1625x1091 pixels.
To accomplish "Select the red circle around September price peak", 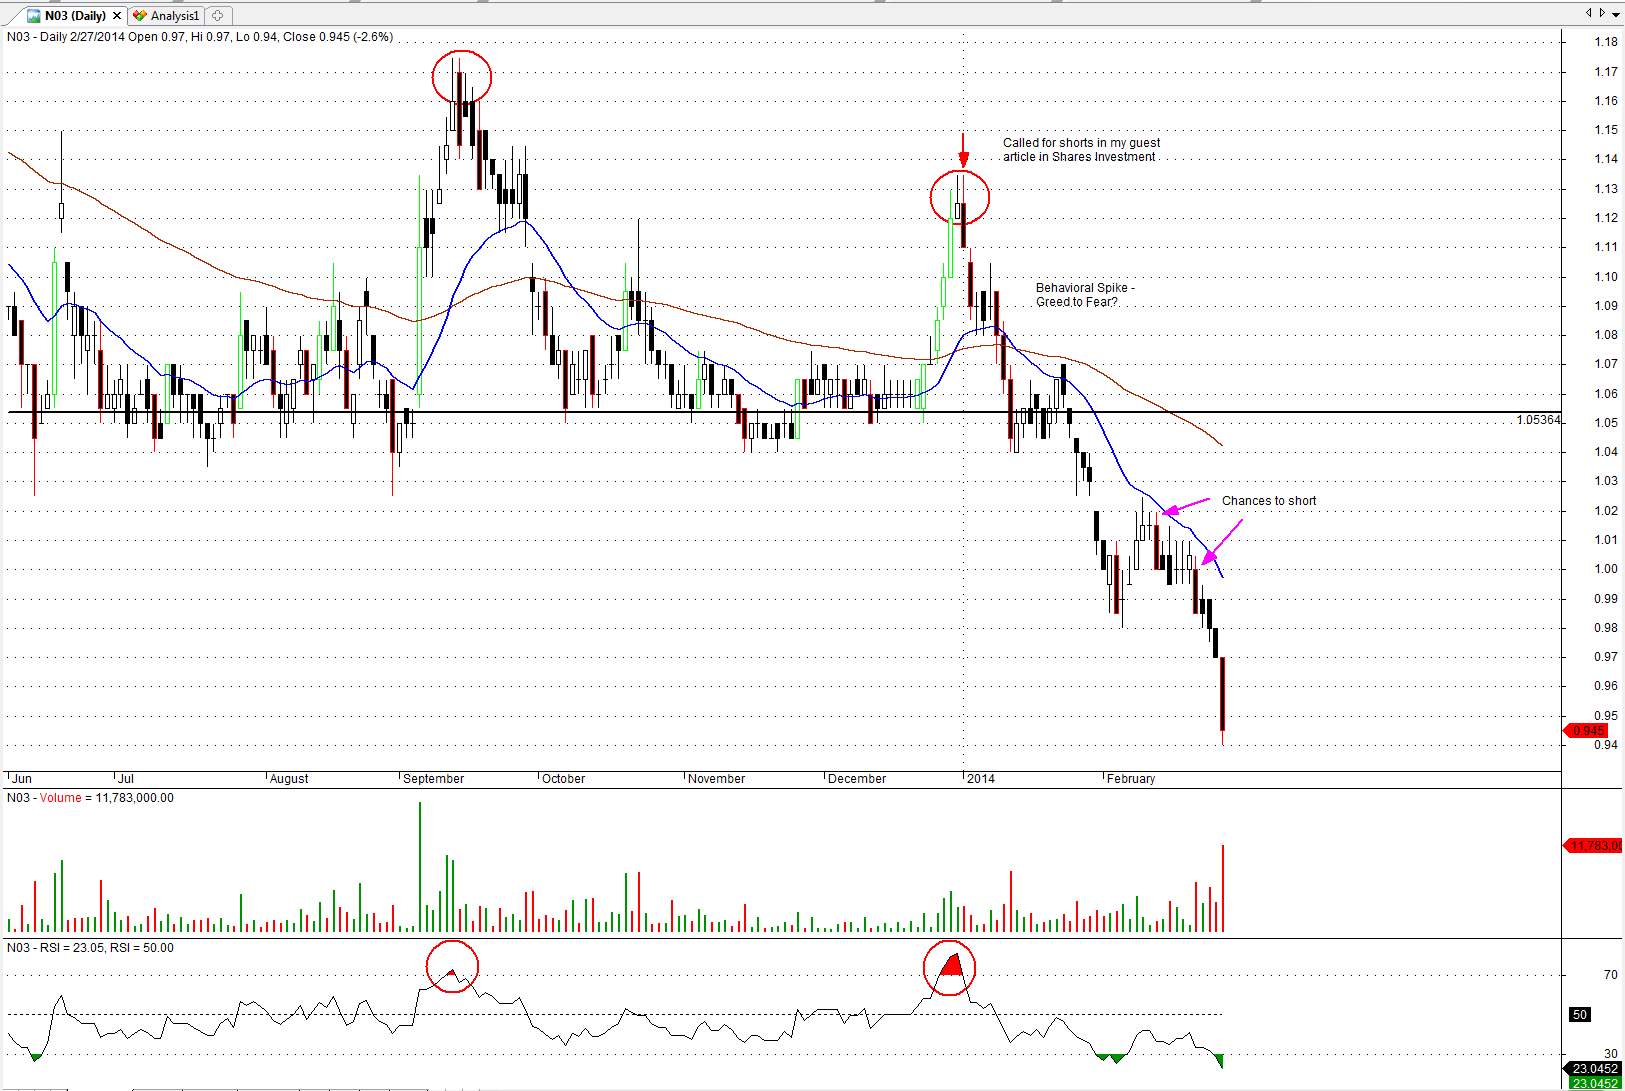I will pos(461,77).
